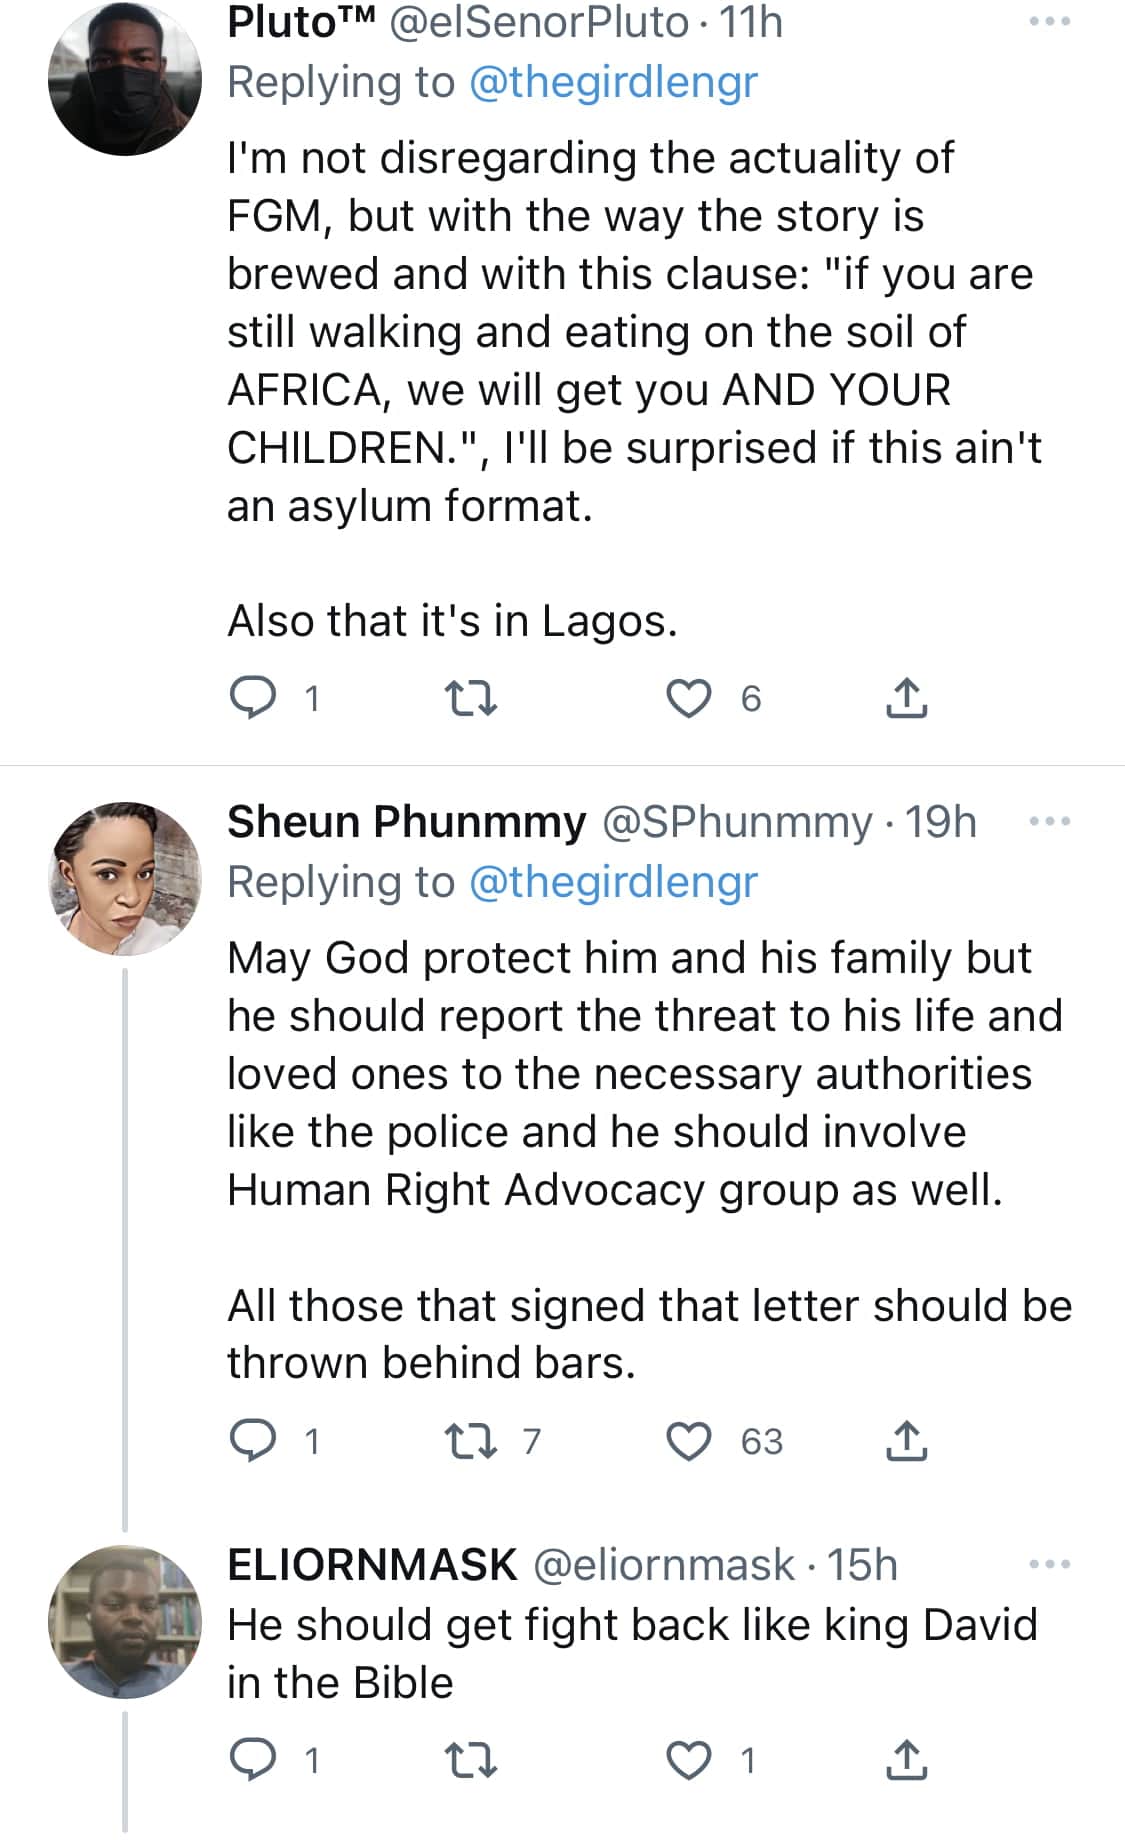Open more options on Sheun Phunmmy's tweet
The width and height of the screenshot is (1125, 1840).
click(1050, 822)
